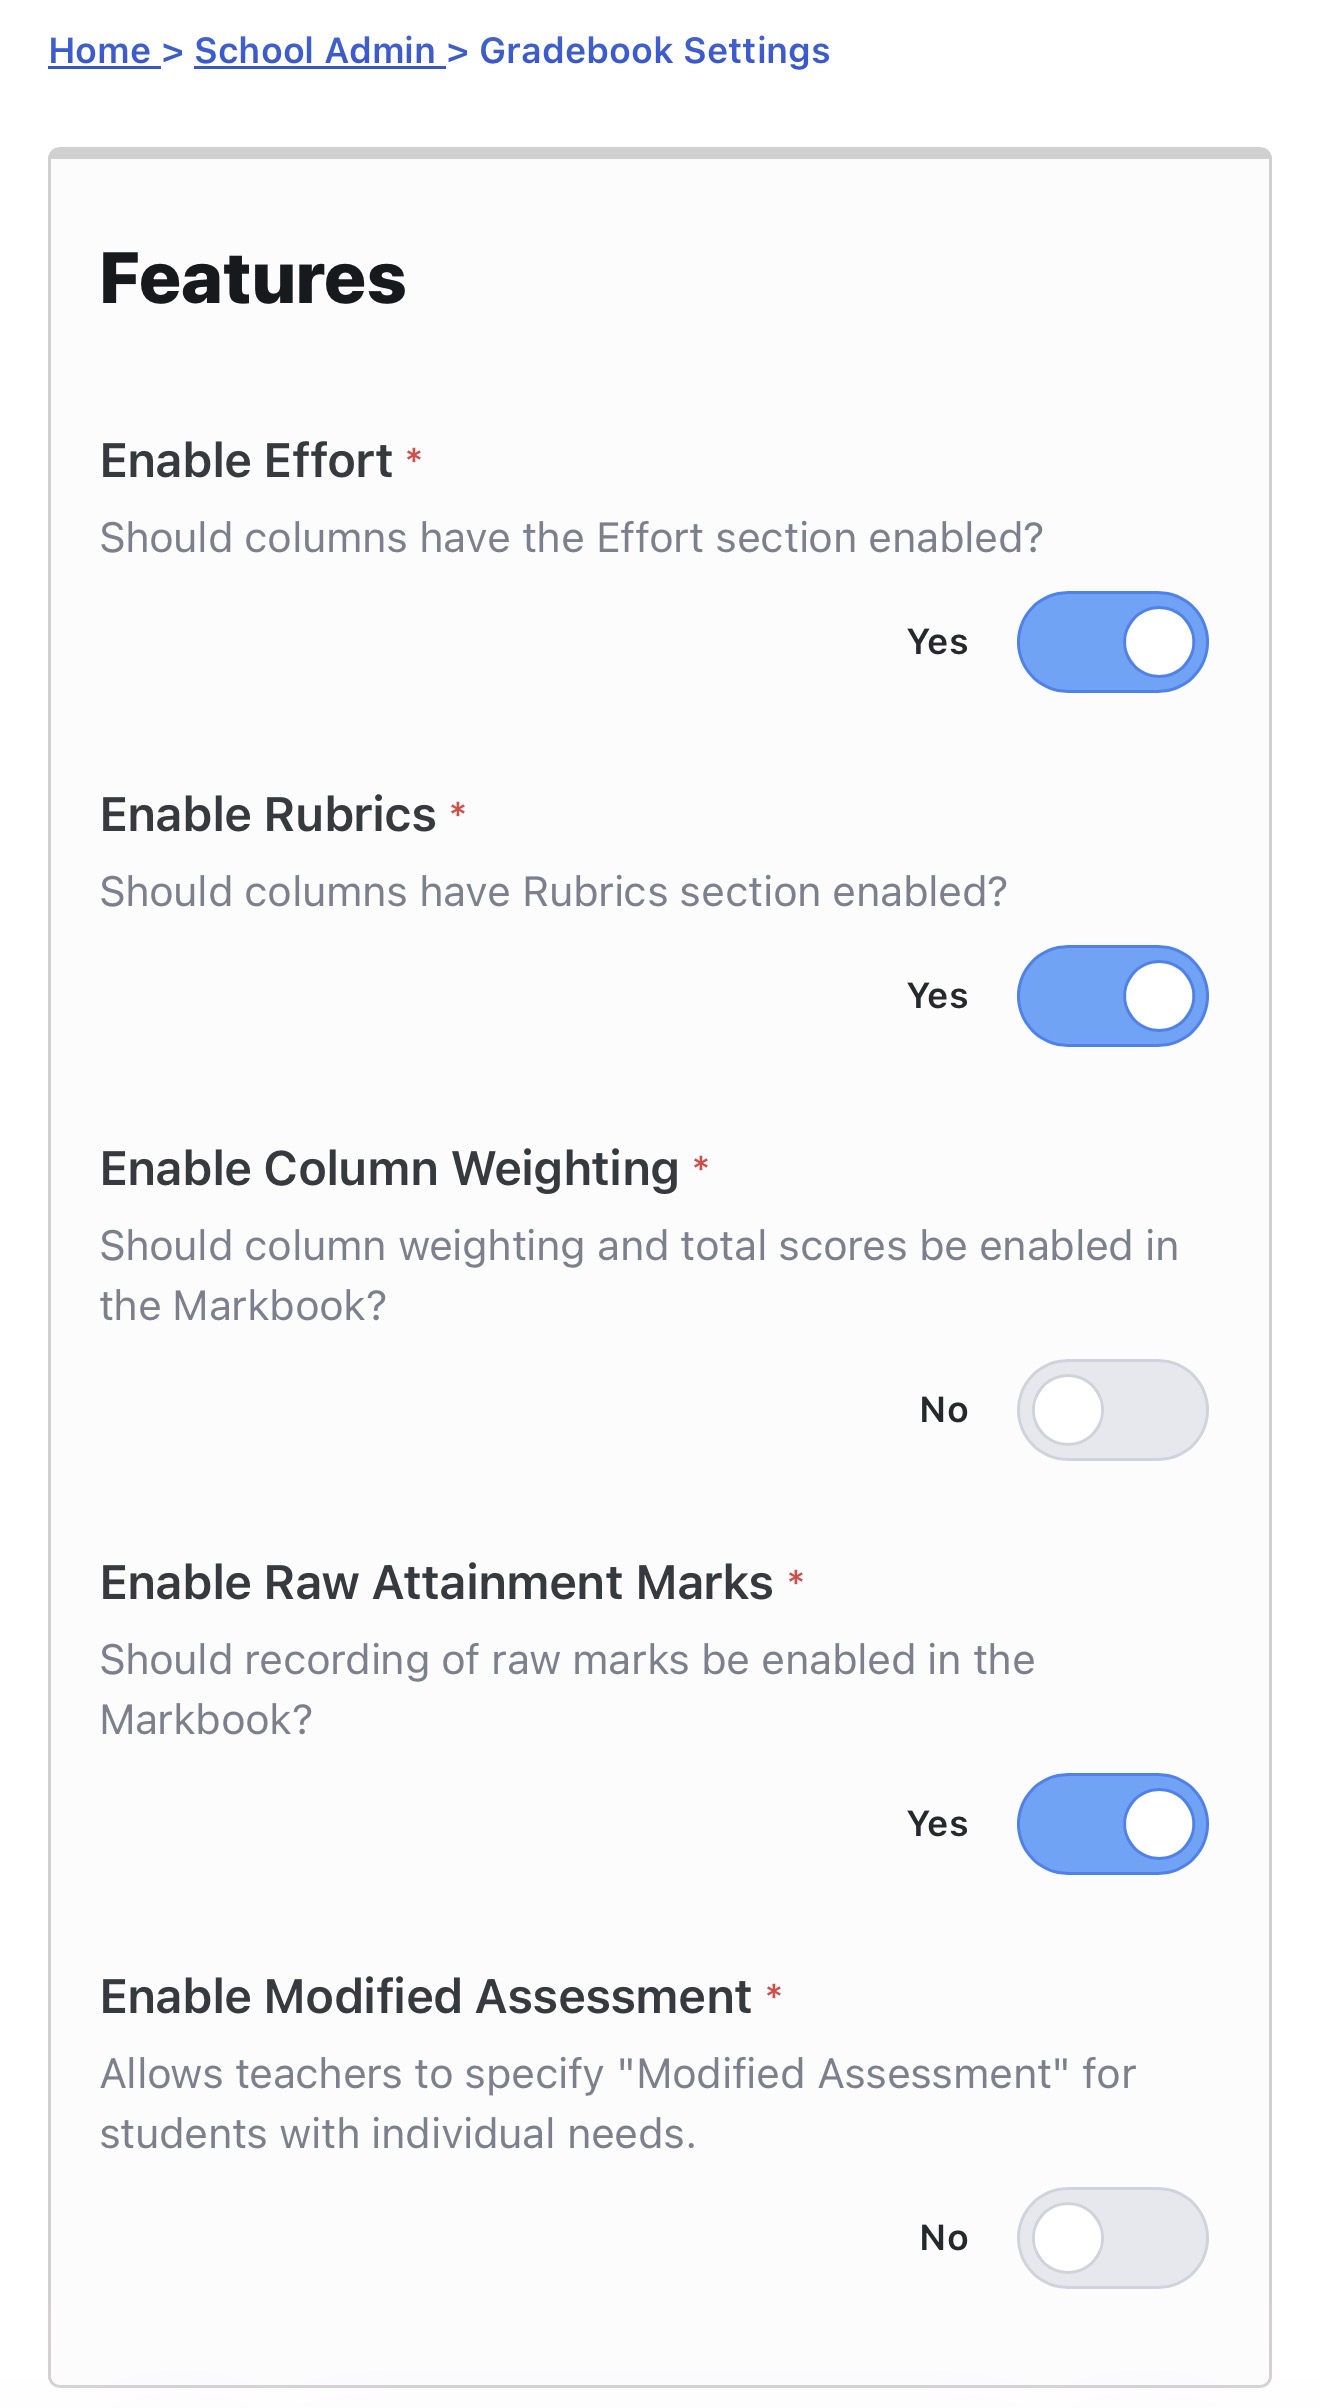Image resolution: width=1320 pixels, height=2408 pixels.
Task: Click the Enable Raw Attainment Marks label
Action: (x=436, y=1583)
